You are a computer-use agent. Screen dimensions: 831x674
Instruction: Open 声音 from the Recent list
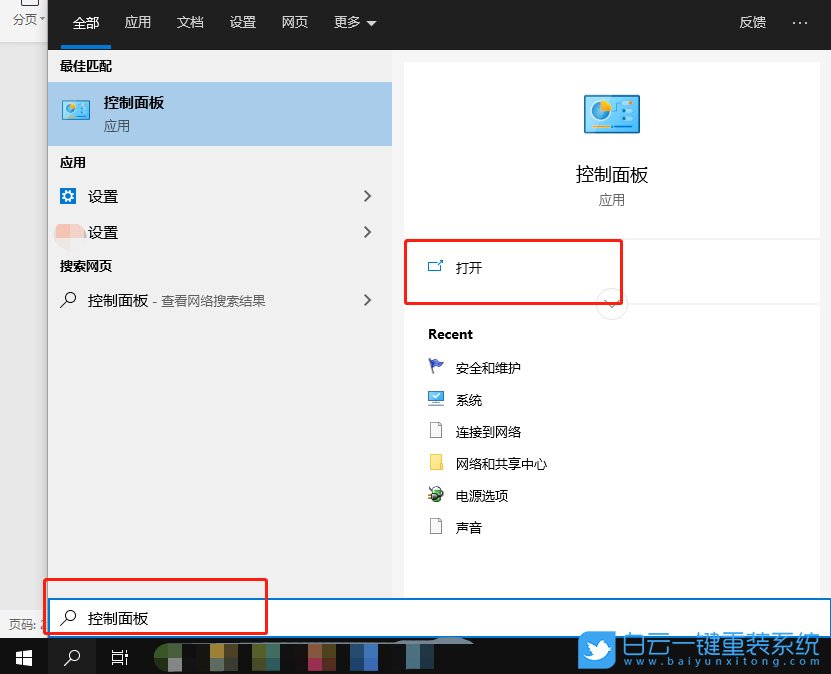(467, 527)
